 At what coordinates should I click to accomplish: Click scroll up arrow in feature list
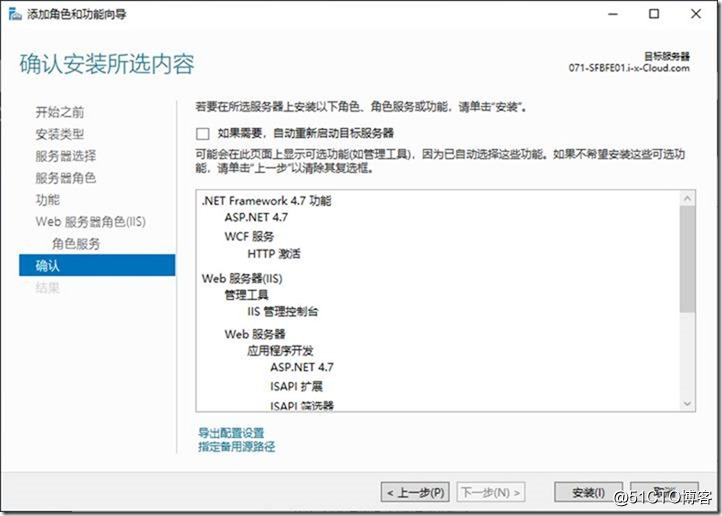tap(687, 198)
